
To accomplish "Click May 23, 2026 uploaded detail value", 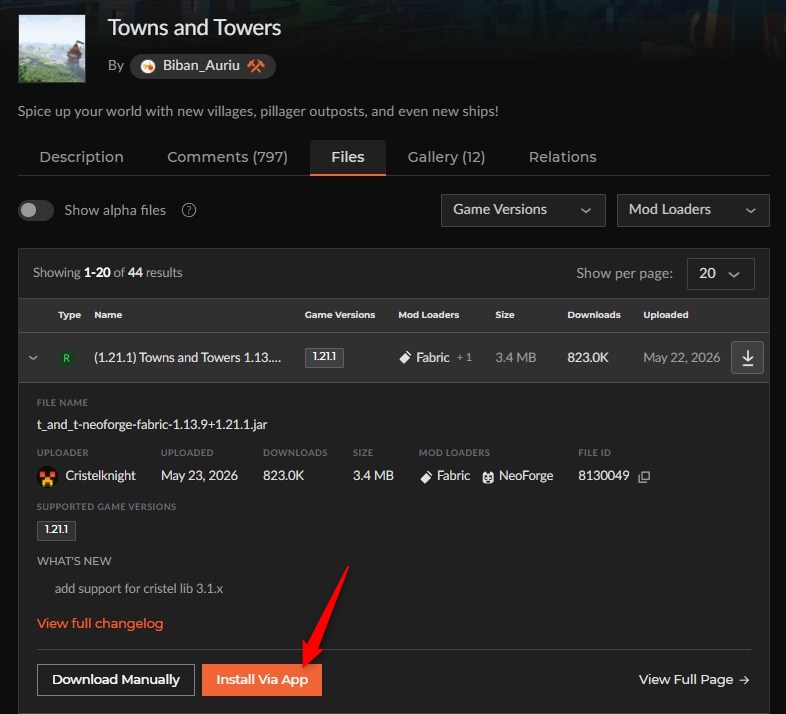I will point(200,476).
